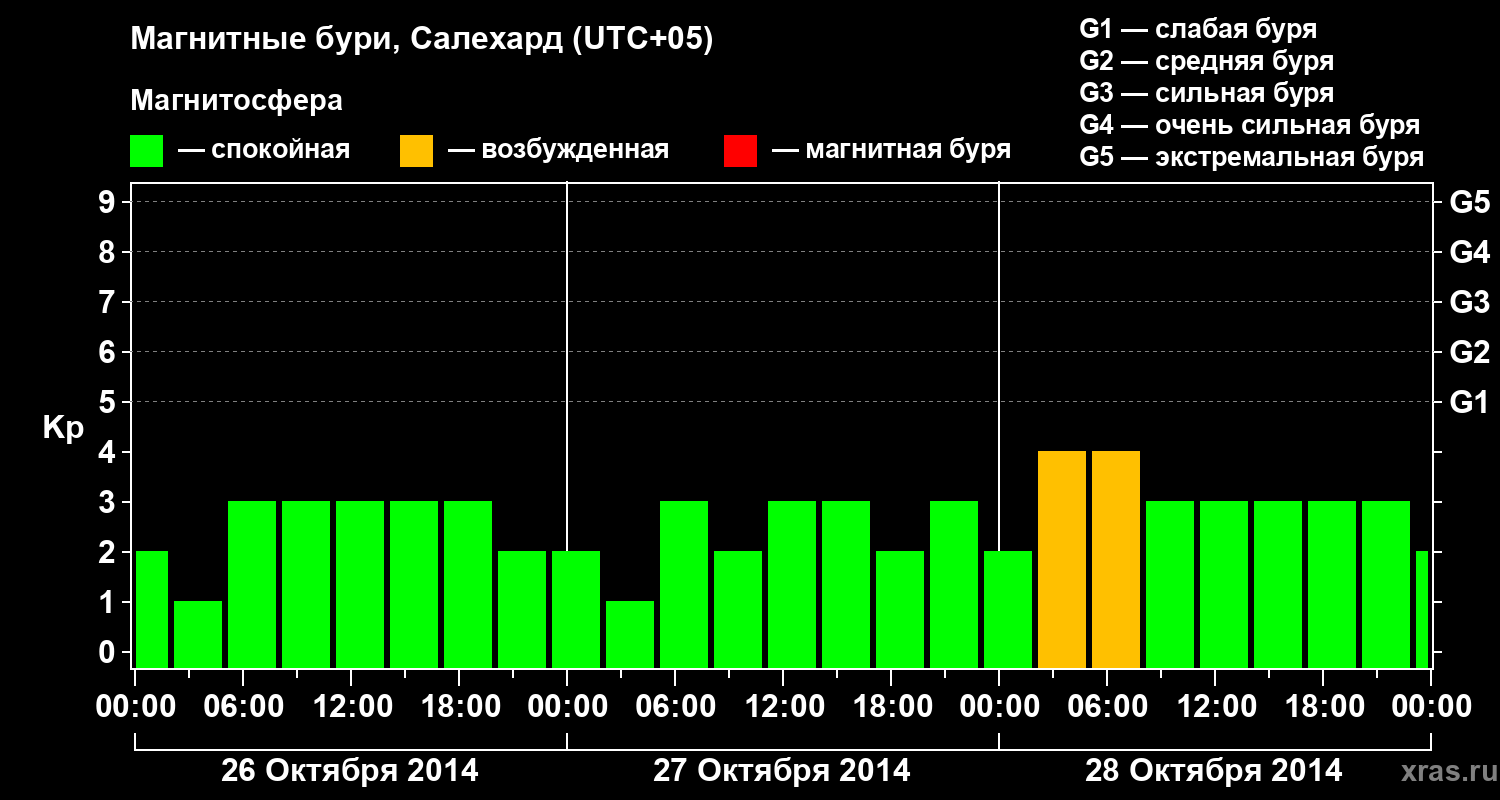
Task: Click the '— спокойная' legend label
Action: (x=264, y=151)
